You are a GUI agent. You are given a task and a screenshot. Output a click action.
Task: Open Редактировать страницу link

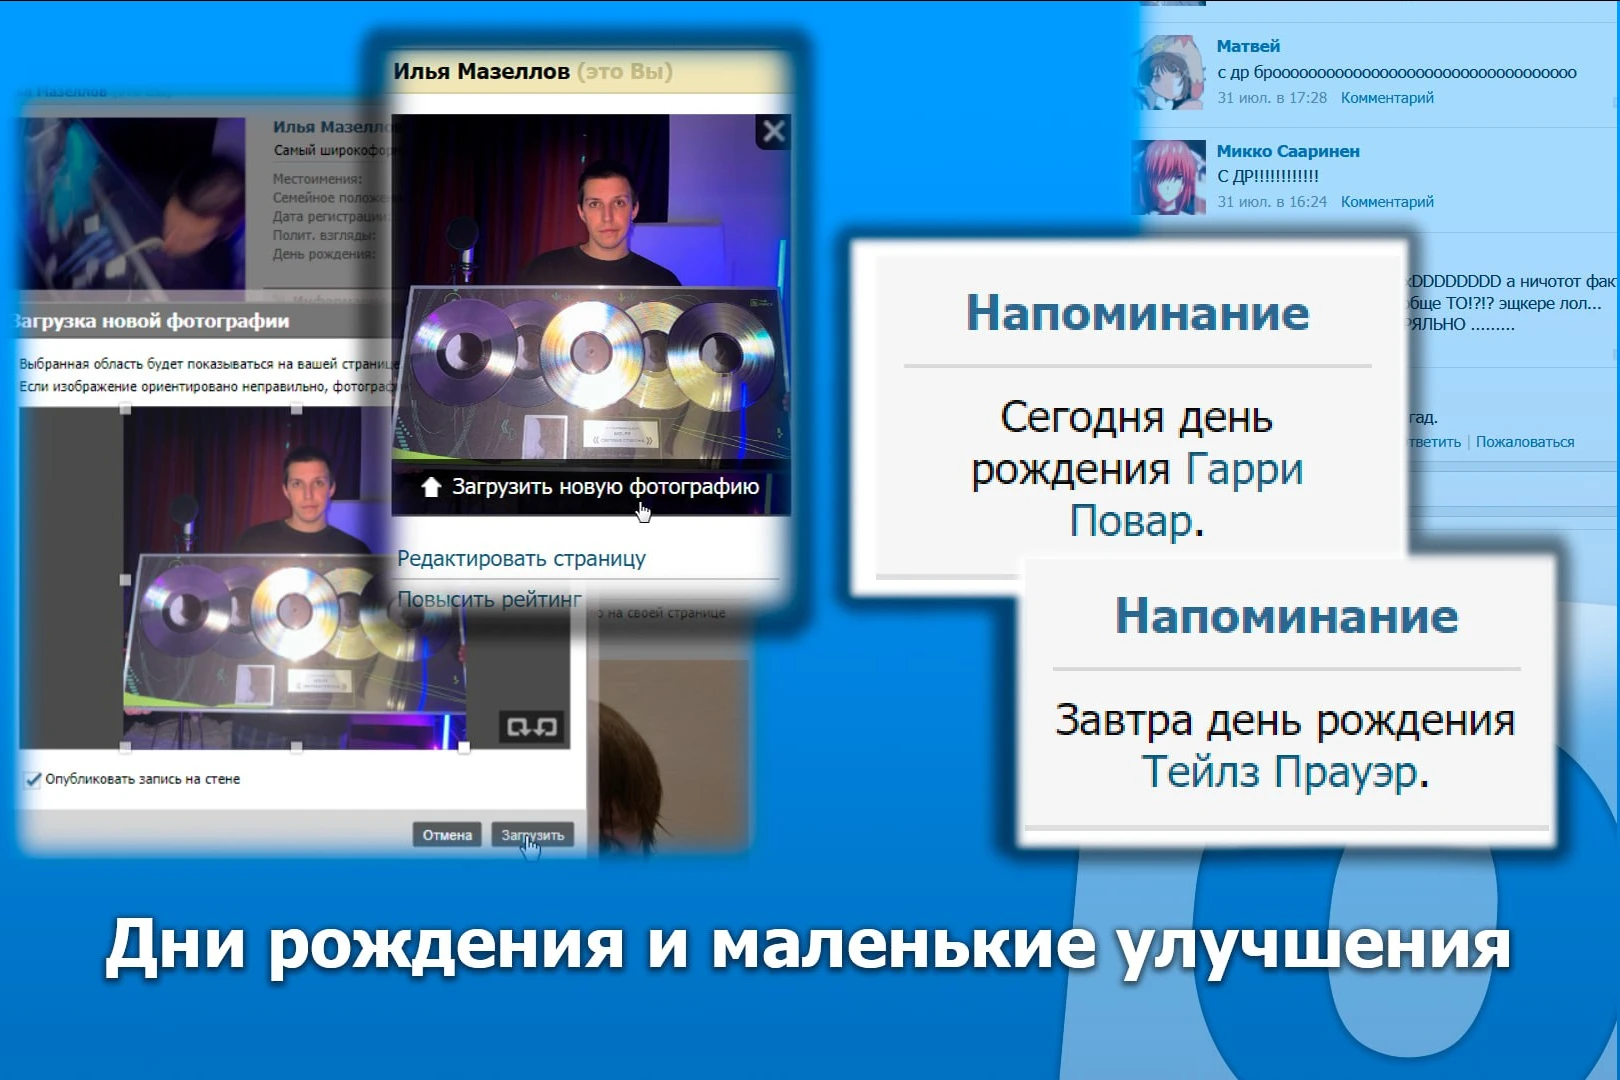[522, 557]
